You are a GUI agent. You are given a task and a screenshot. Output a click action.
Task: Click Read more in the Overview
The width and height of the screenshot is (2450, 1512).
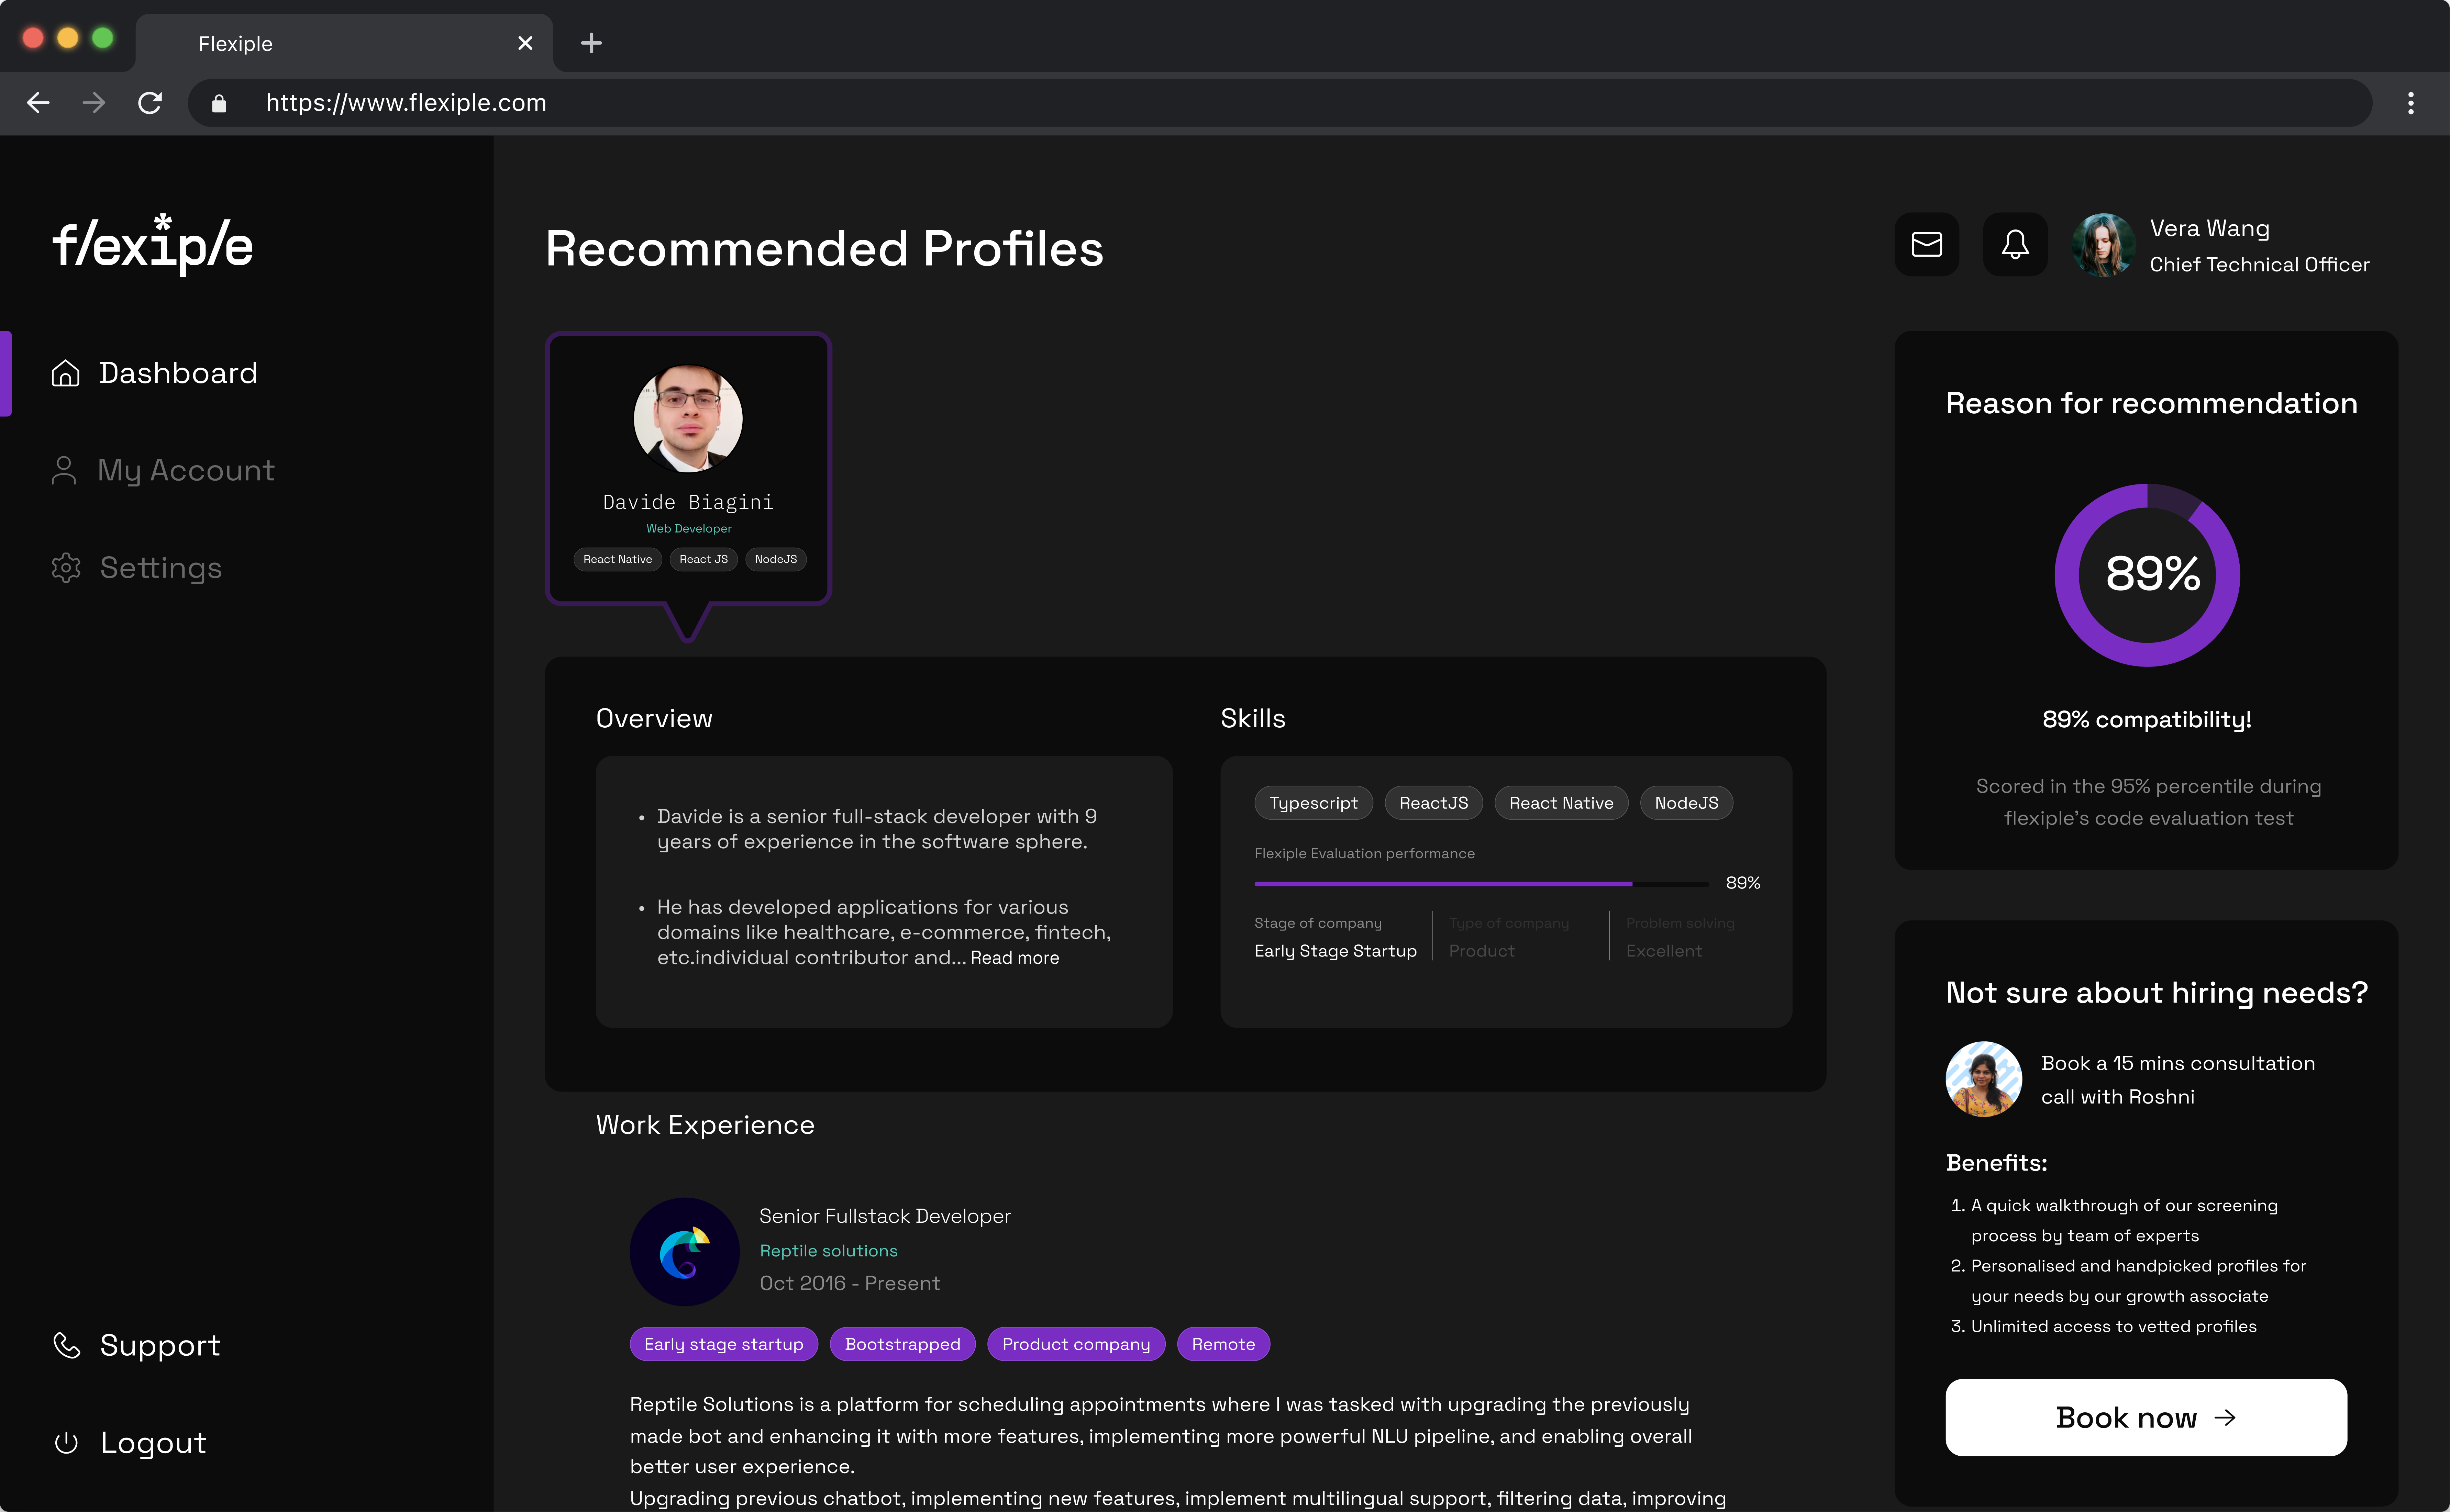click(x=1014, y=958)
